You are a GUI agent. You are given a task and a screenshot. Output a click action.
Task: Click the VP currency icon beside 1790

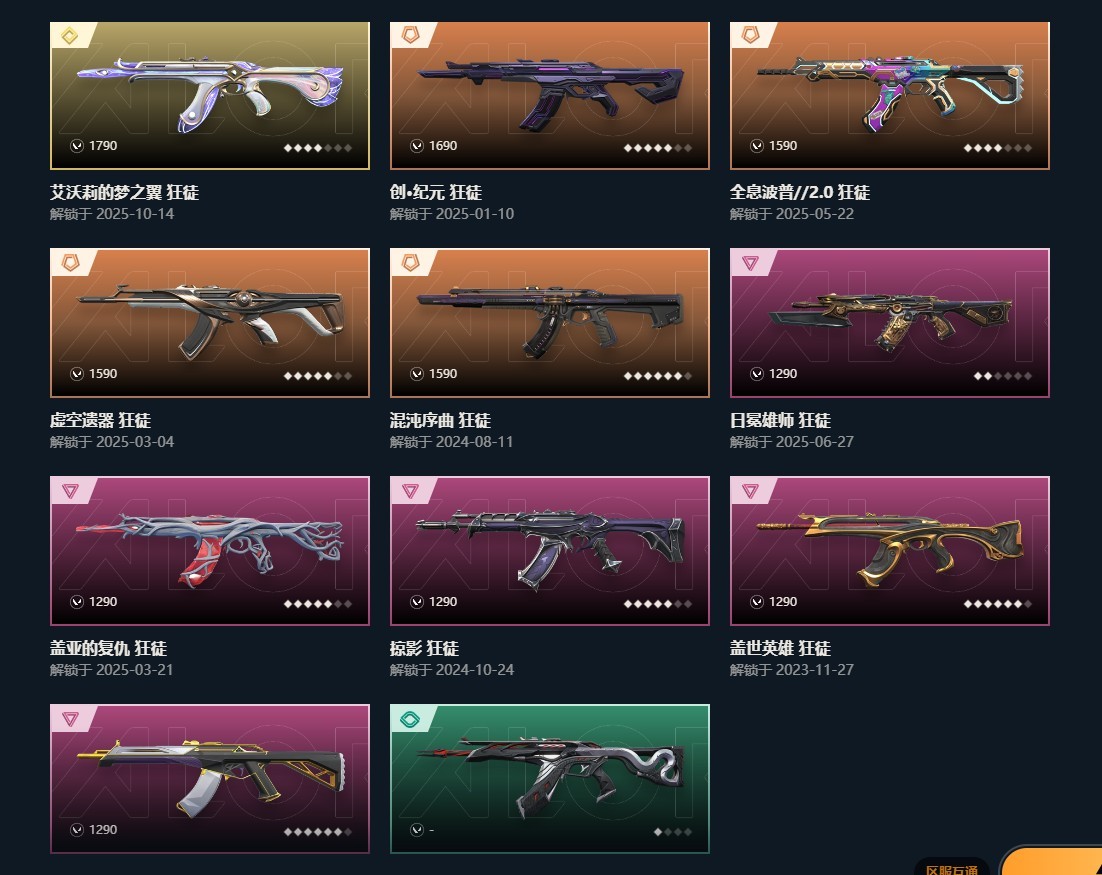[77, 145]
